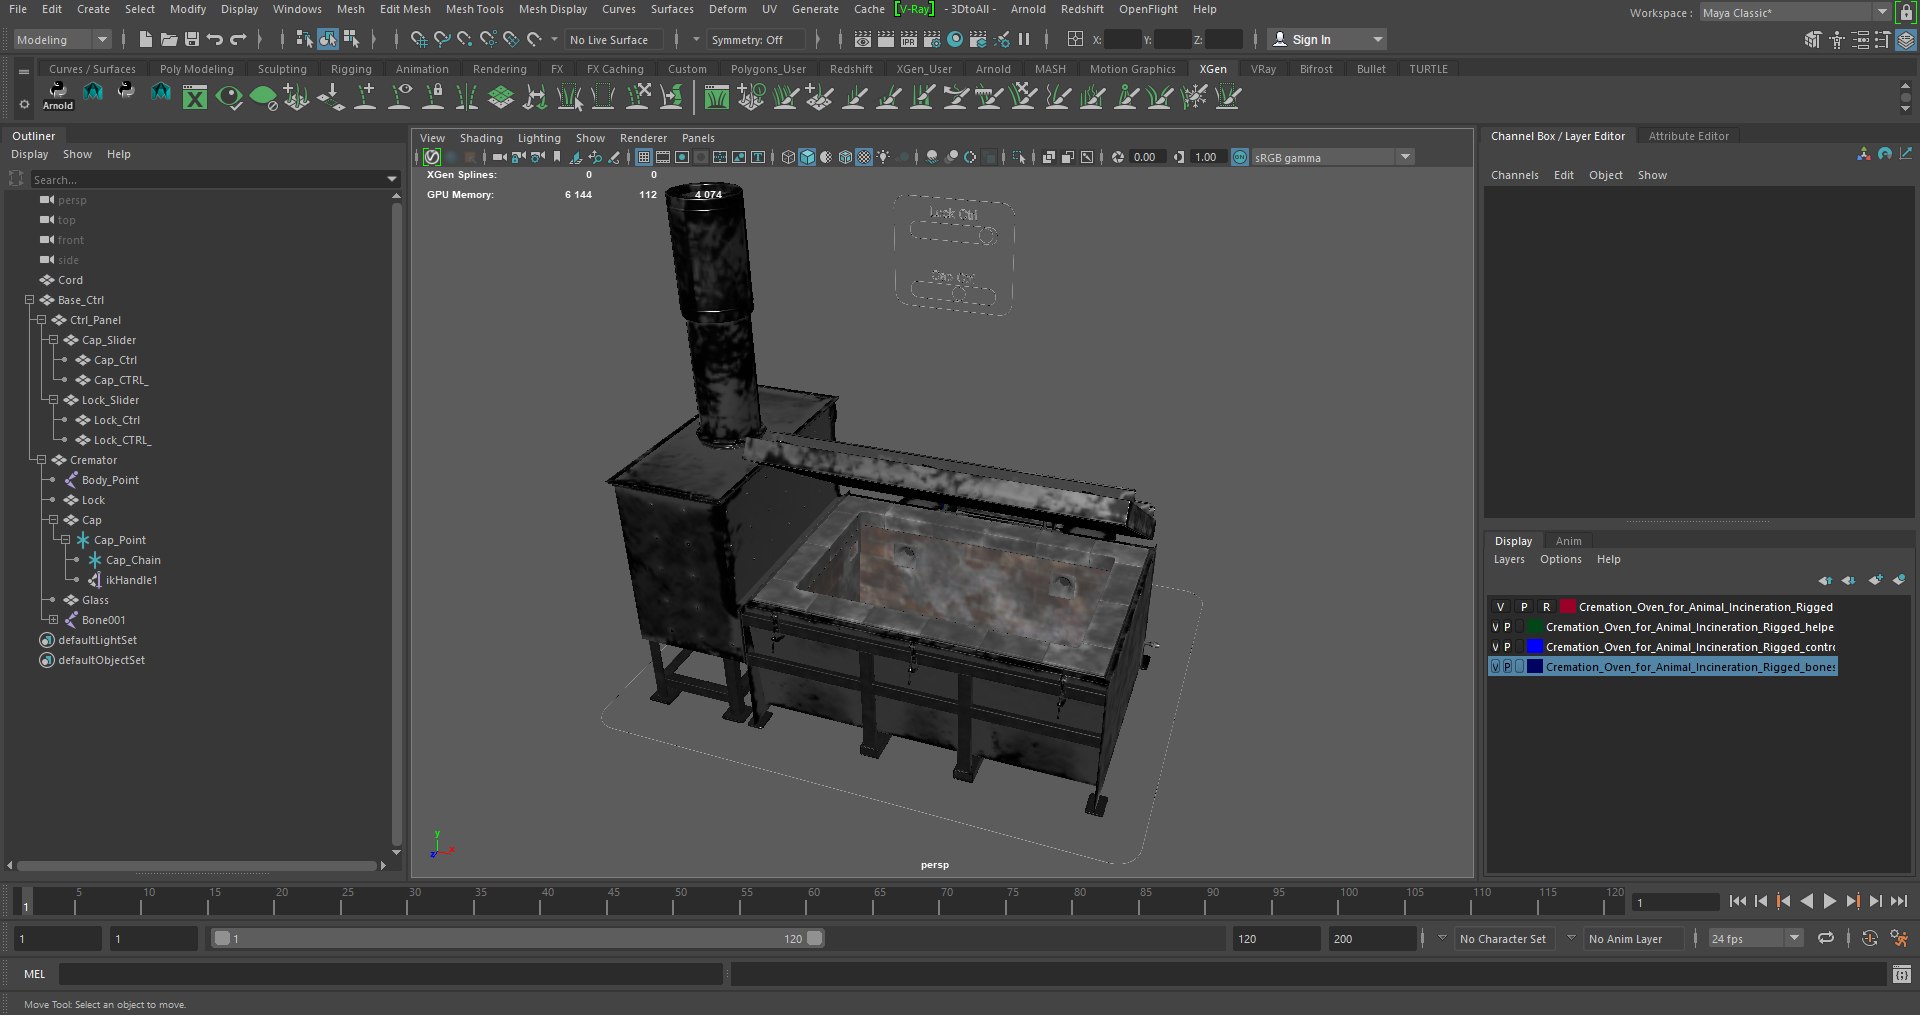Click the XGen add guide plus icon
Image resolution: width=1920 pixels, height=1015 pixels.
pos(366,97)
